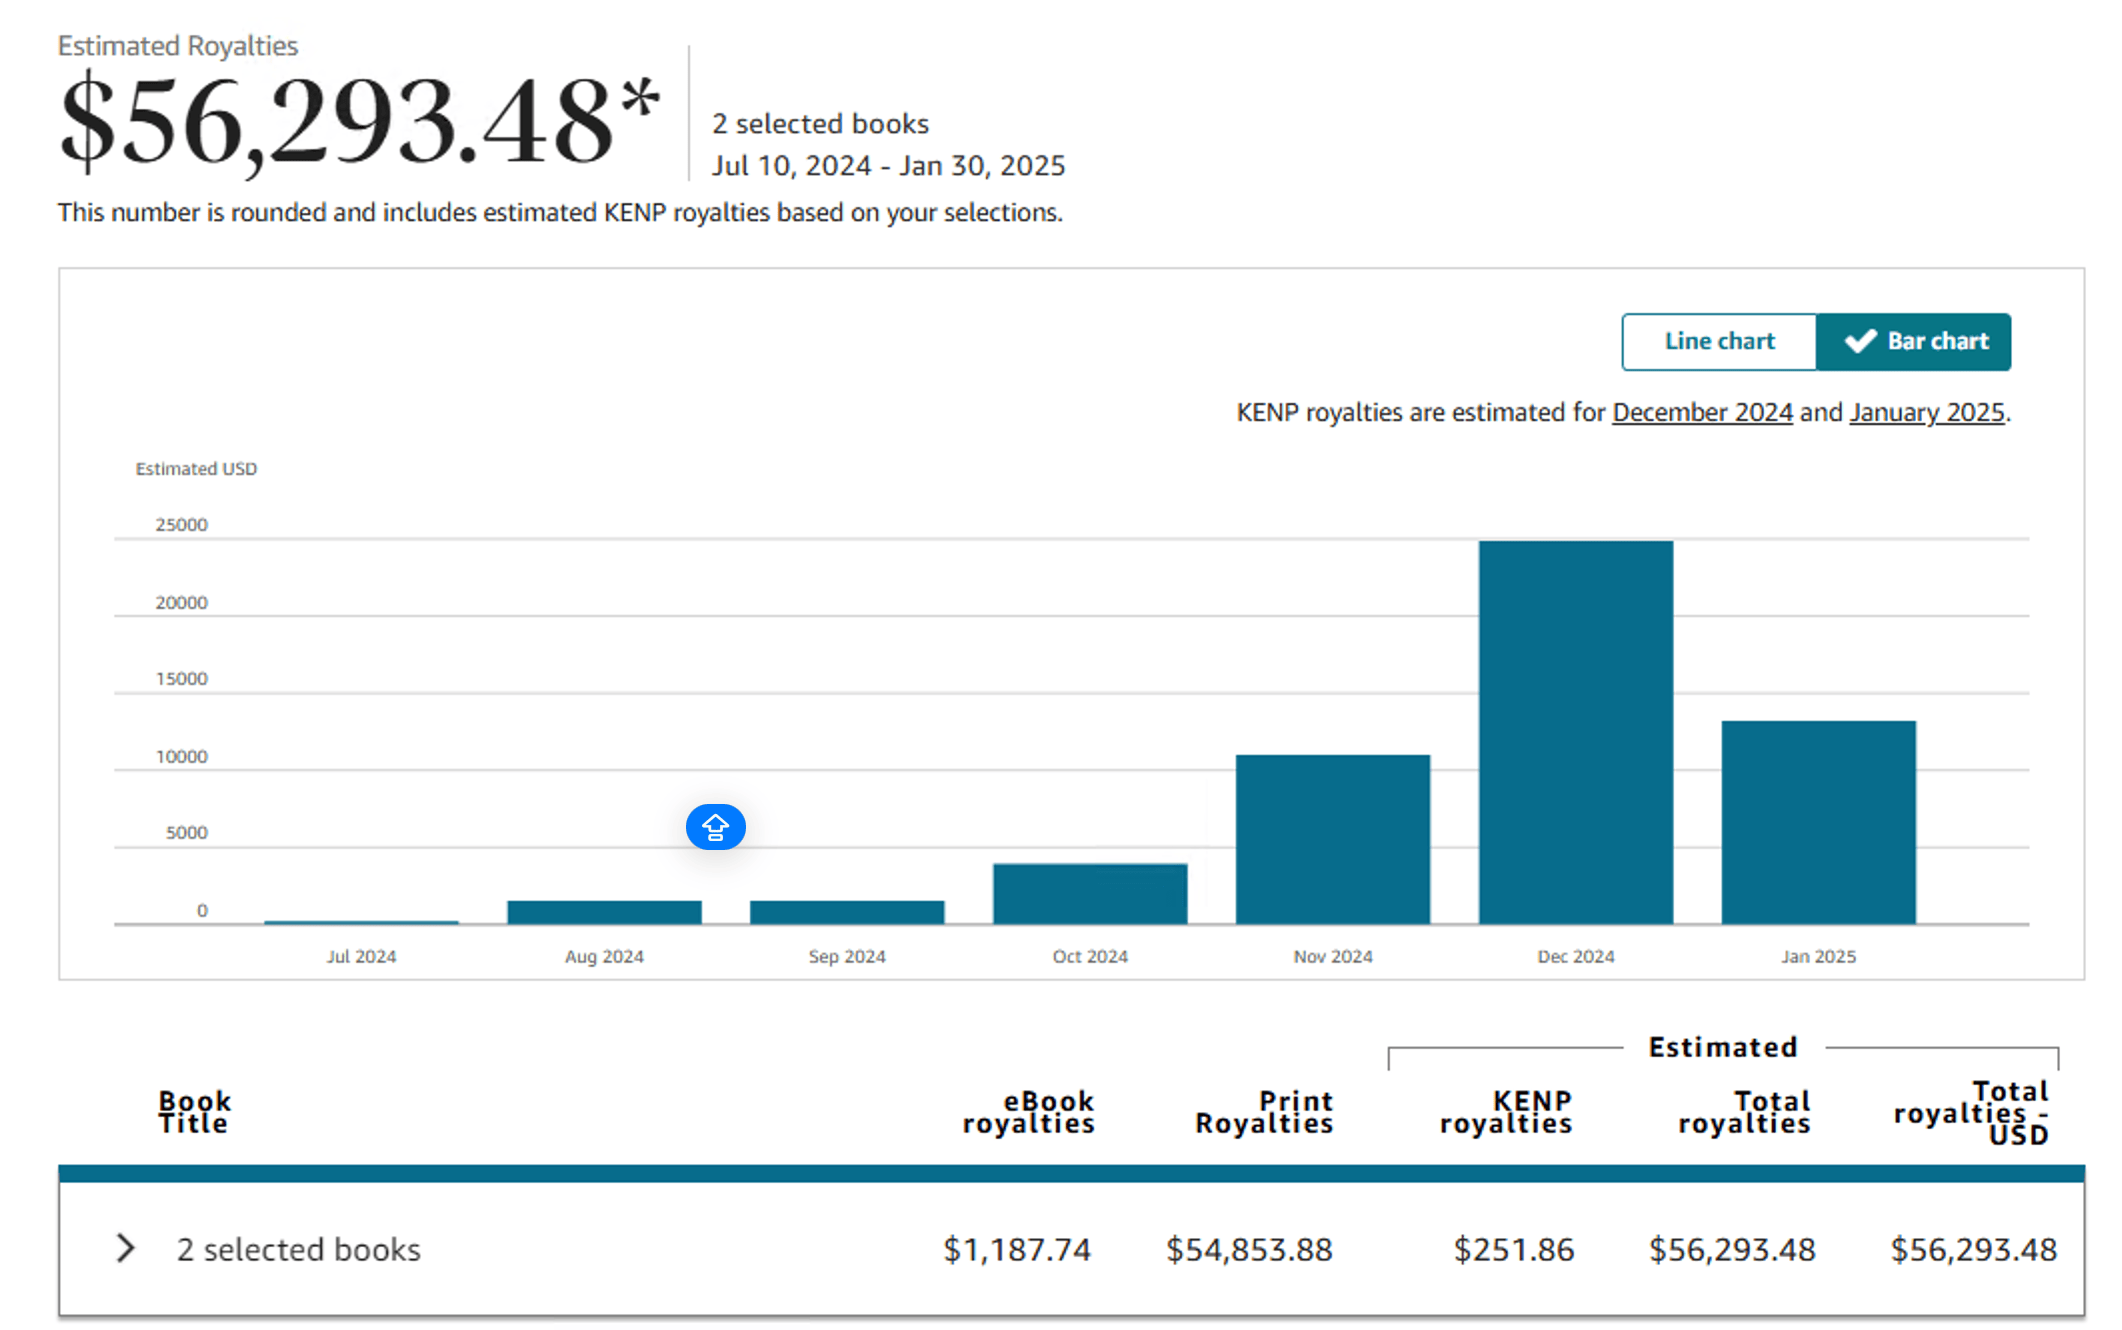Click the Nov 2024 bar
This screenshot has height=1330, width=2122.
(1333, 839)
